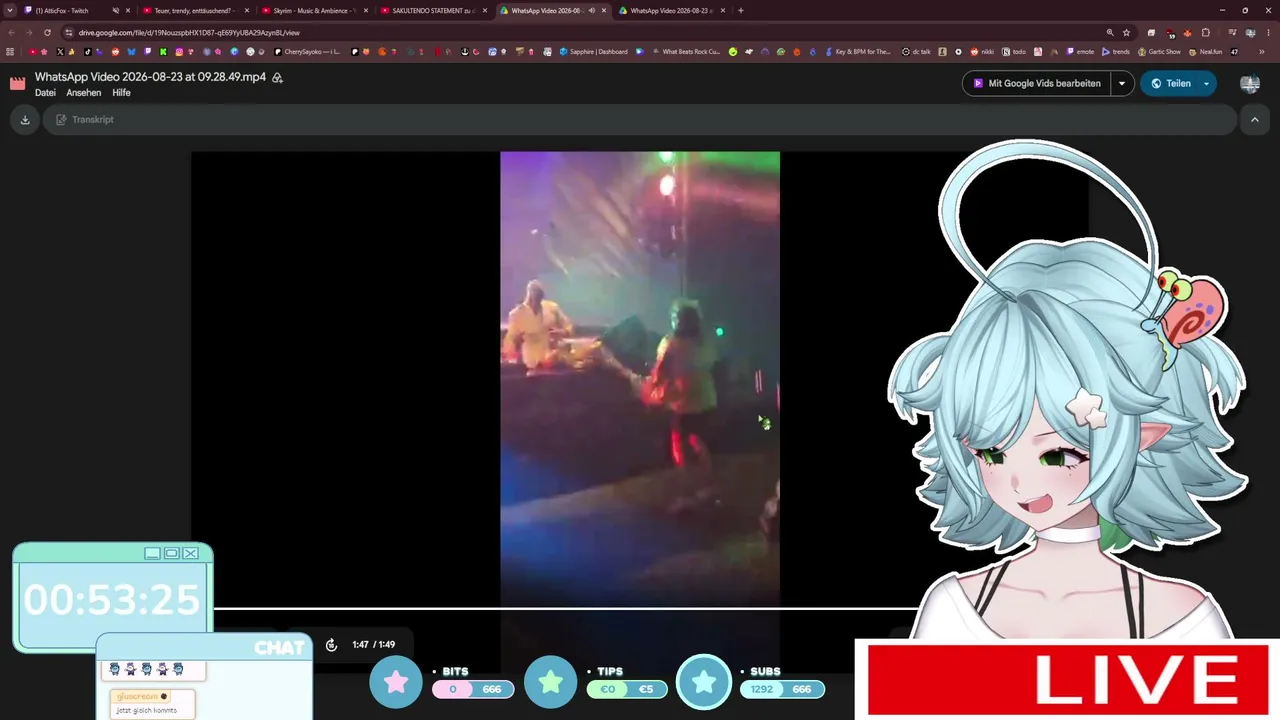Open the Instagram bookmark icon
The height and width of the screenshot is (720, 1280).
(x=179, y=52)
